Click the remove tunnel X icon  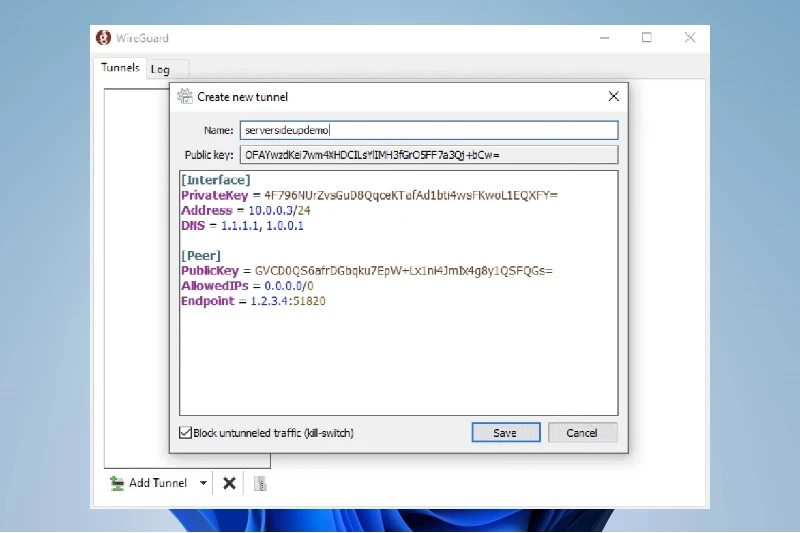click(x=230, y=483)
